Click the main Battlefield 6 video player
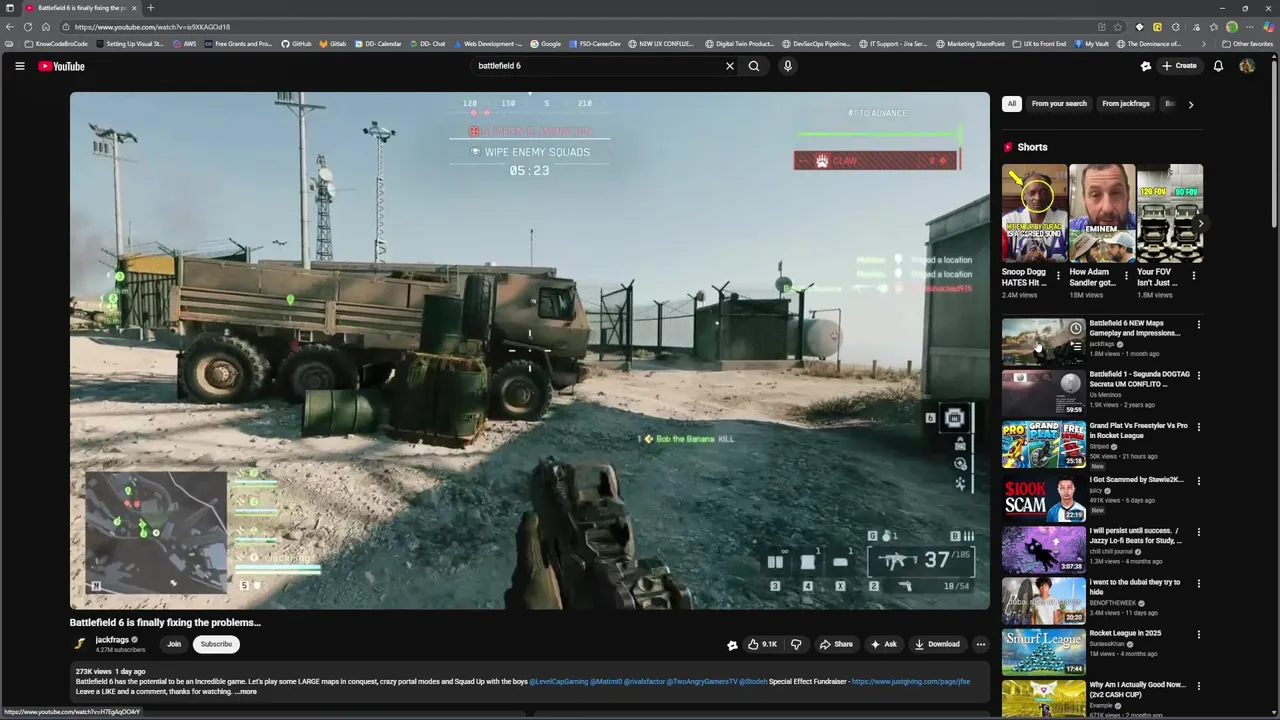This screenshot has width=1280, height=720. [x=529, y=351]
